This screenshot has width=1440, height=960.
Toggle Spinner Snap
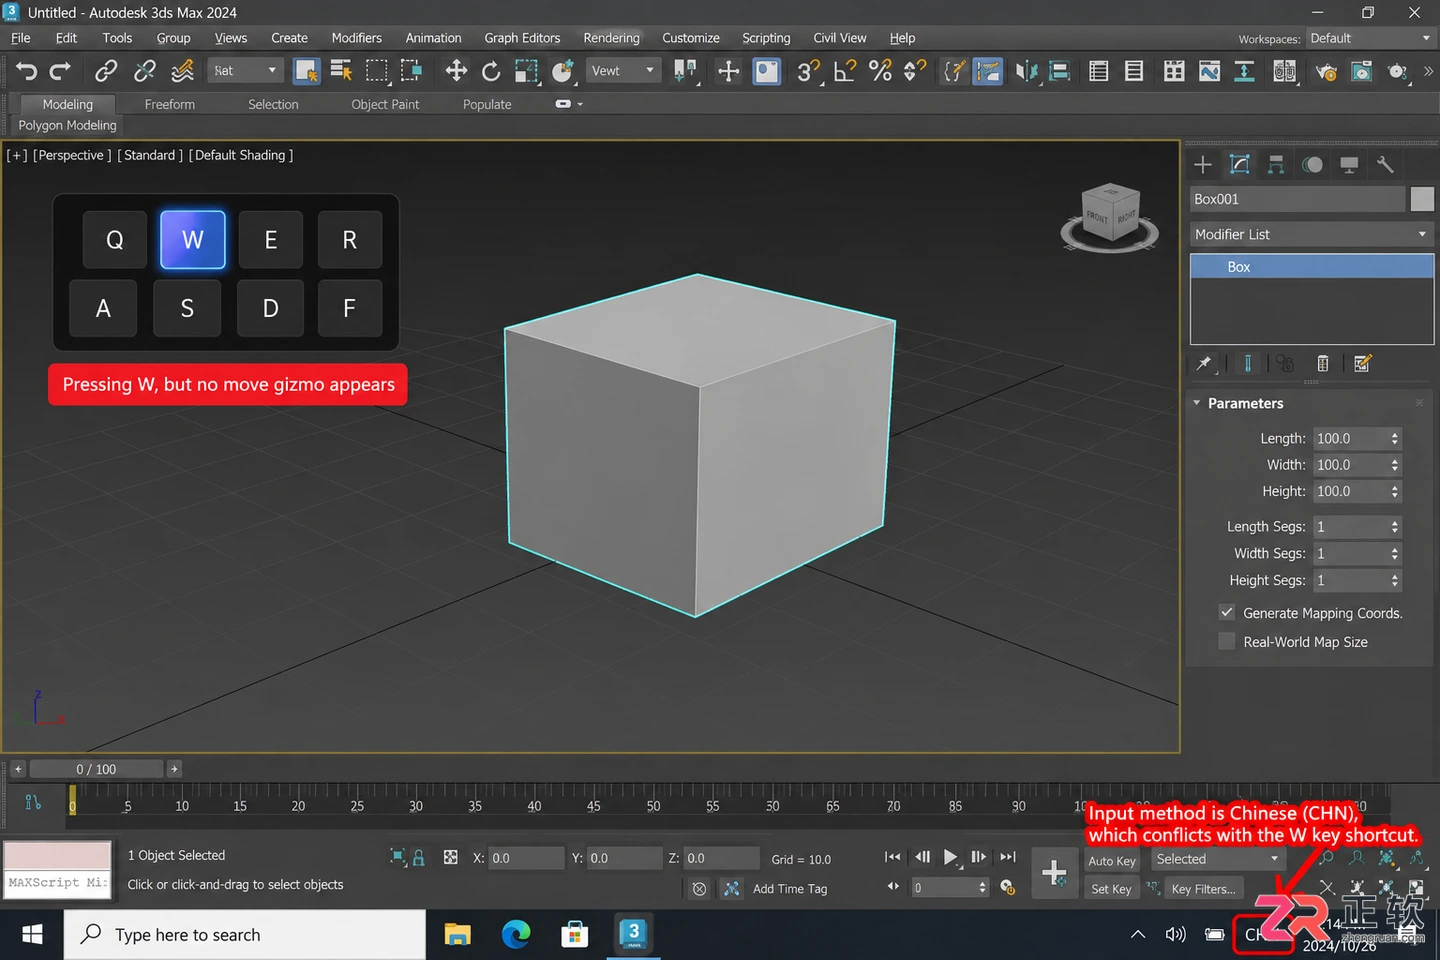[x=915, y=71]
